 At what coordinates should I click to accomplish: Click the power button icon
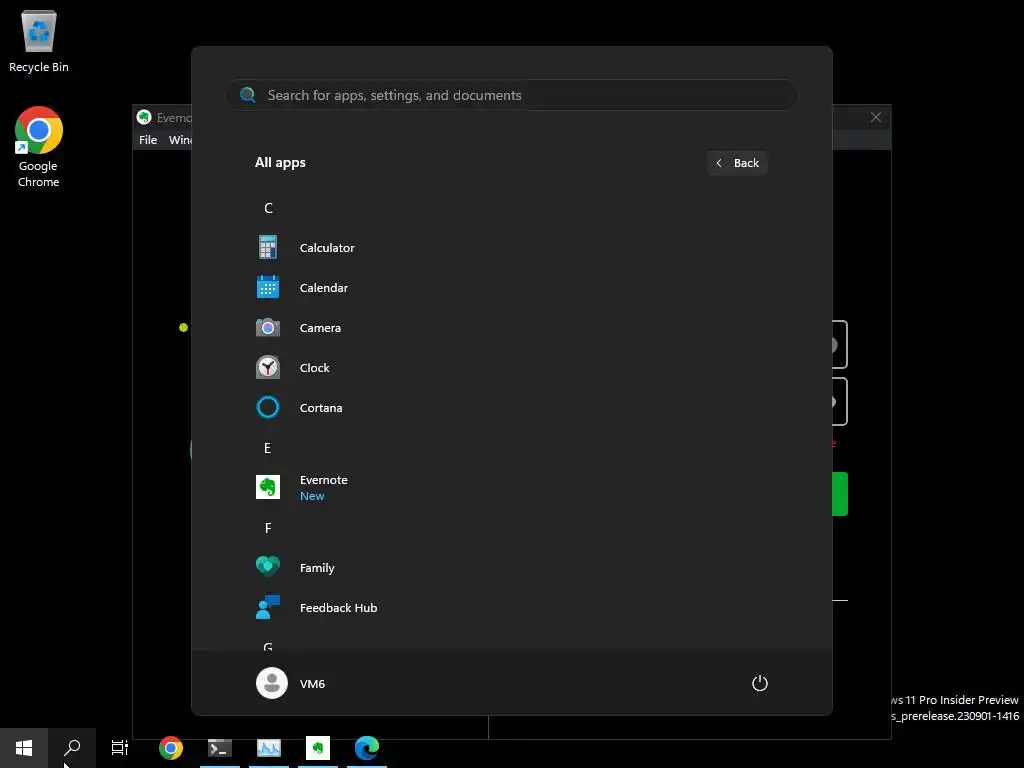coord(760,683)
